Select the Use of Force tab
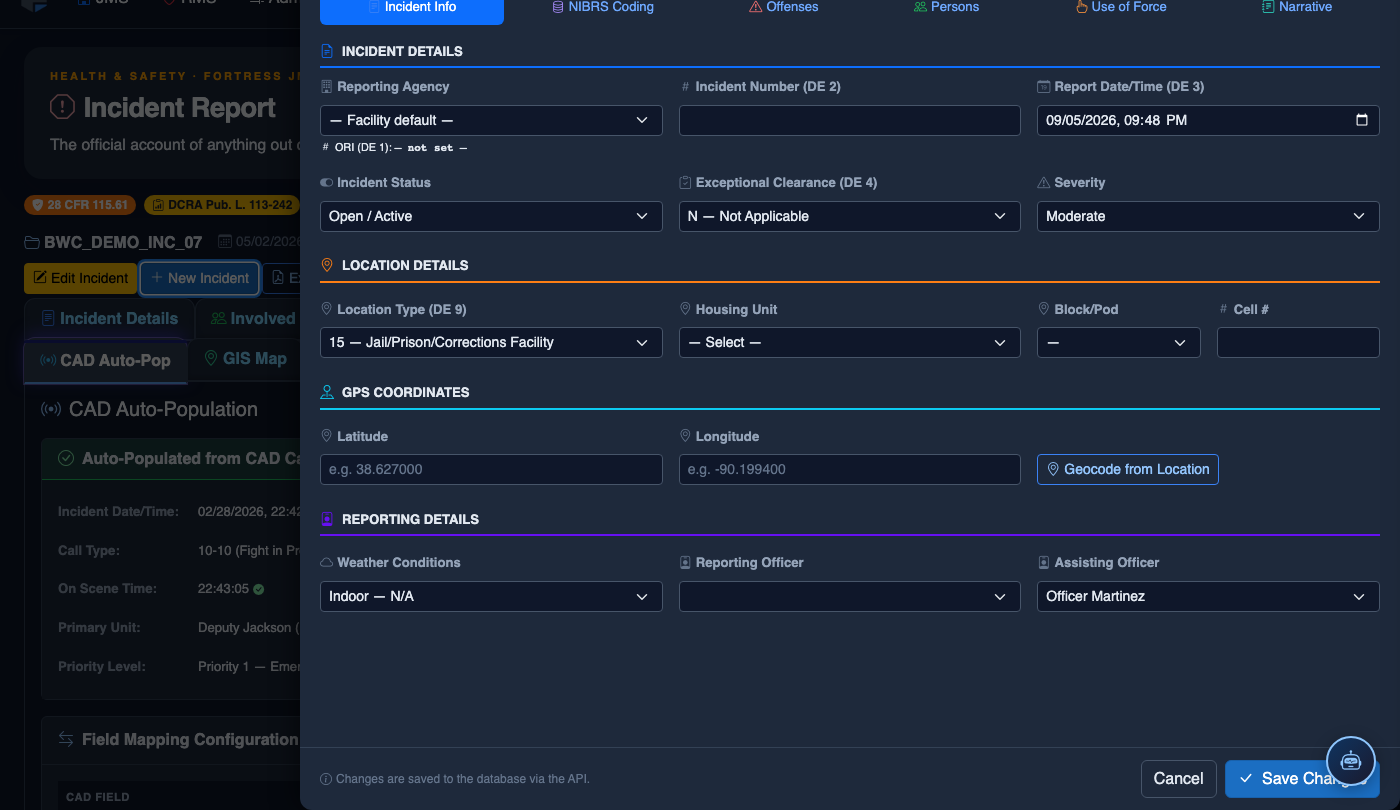Screen dimensions: 1400x810 pyautogui.click(x=1120, y=7)
